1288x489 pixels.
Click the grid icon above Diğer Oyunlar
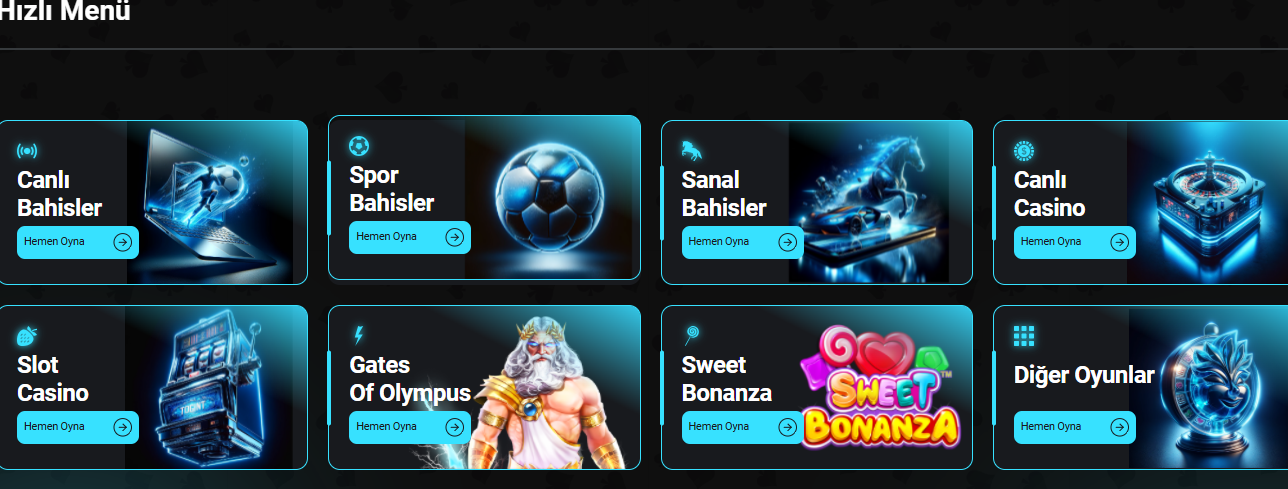click(1024, 336)
